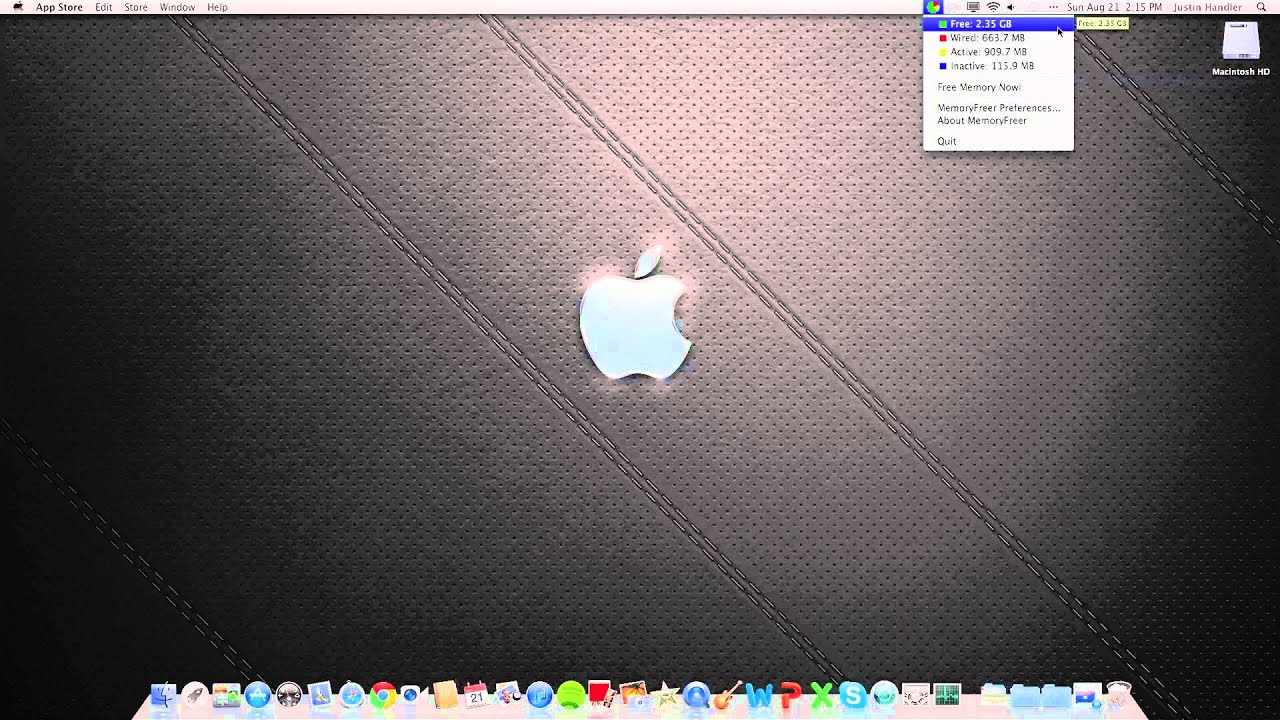The height and width of the screenshot is (720, 1280).
Task: Quit MemoryFreer from the menu
Action: (998, 141)
